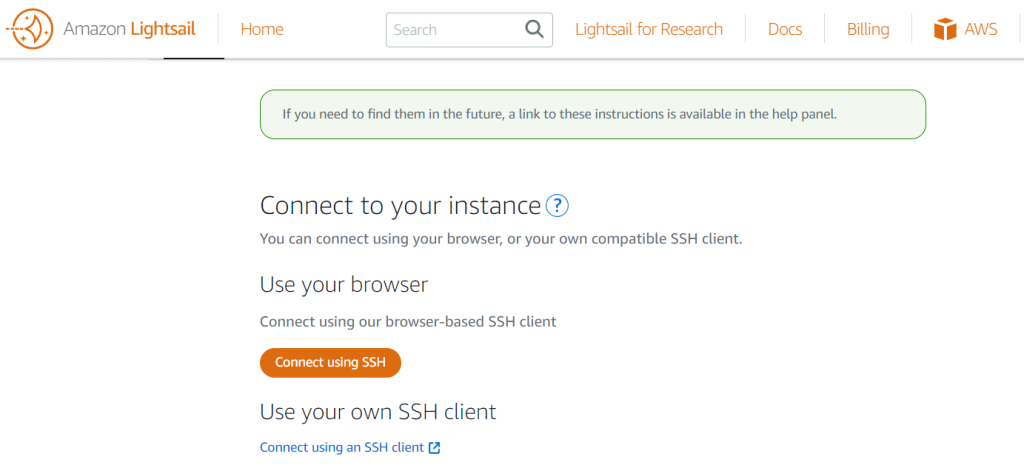Click the Use your browser heading
The image size is (1024, 468).
[x=344, y=284]
